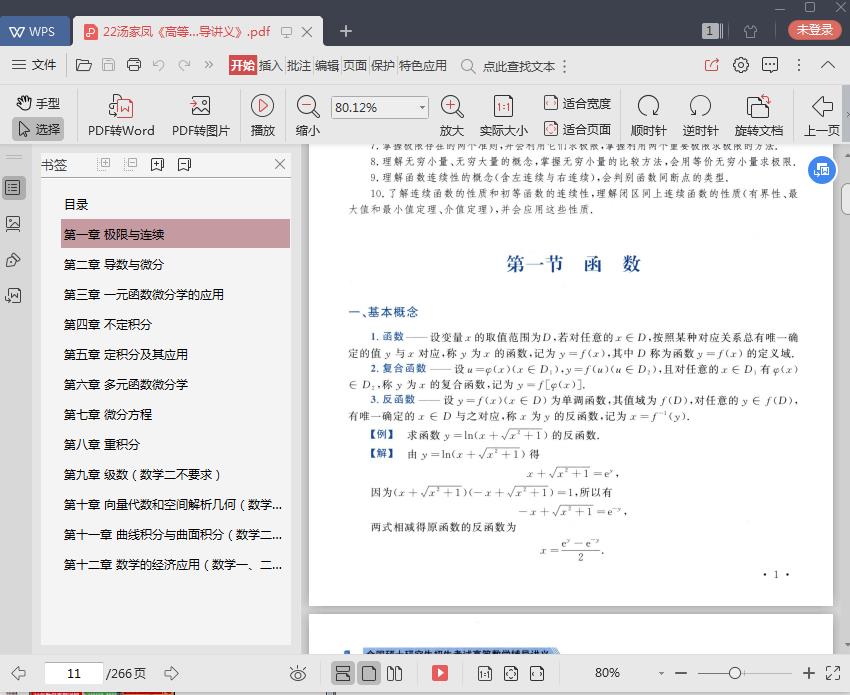Click the zoom slider handle
This screenshot has height=695, width=850.
[x=735, y=673]
